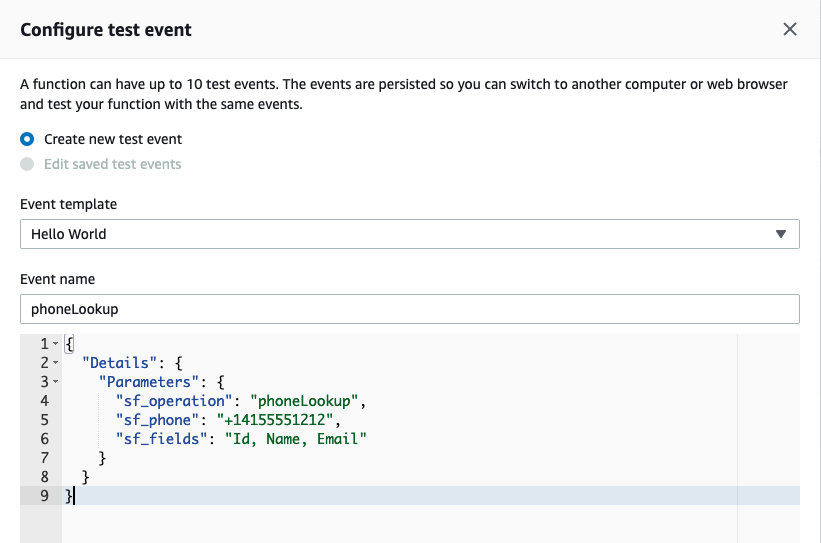
Task: Select Create new test event option
Action: click(x=27, y=139)
